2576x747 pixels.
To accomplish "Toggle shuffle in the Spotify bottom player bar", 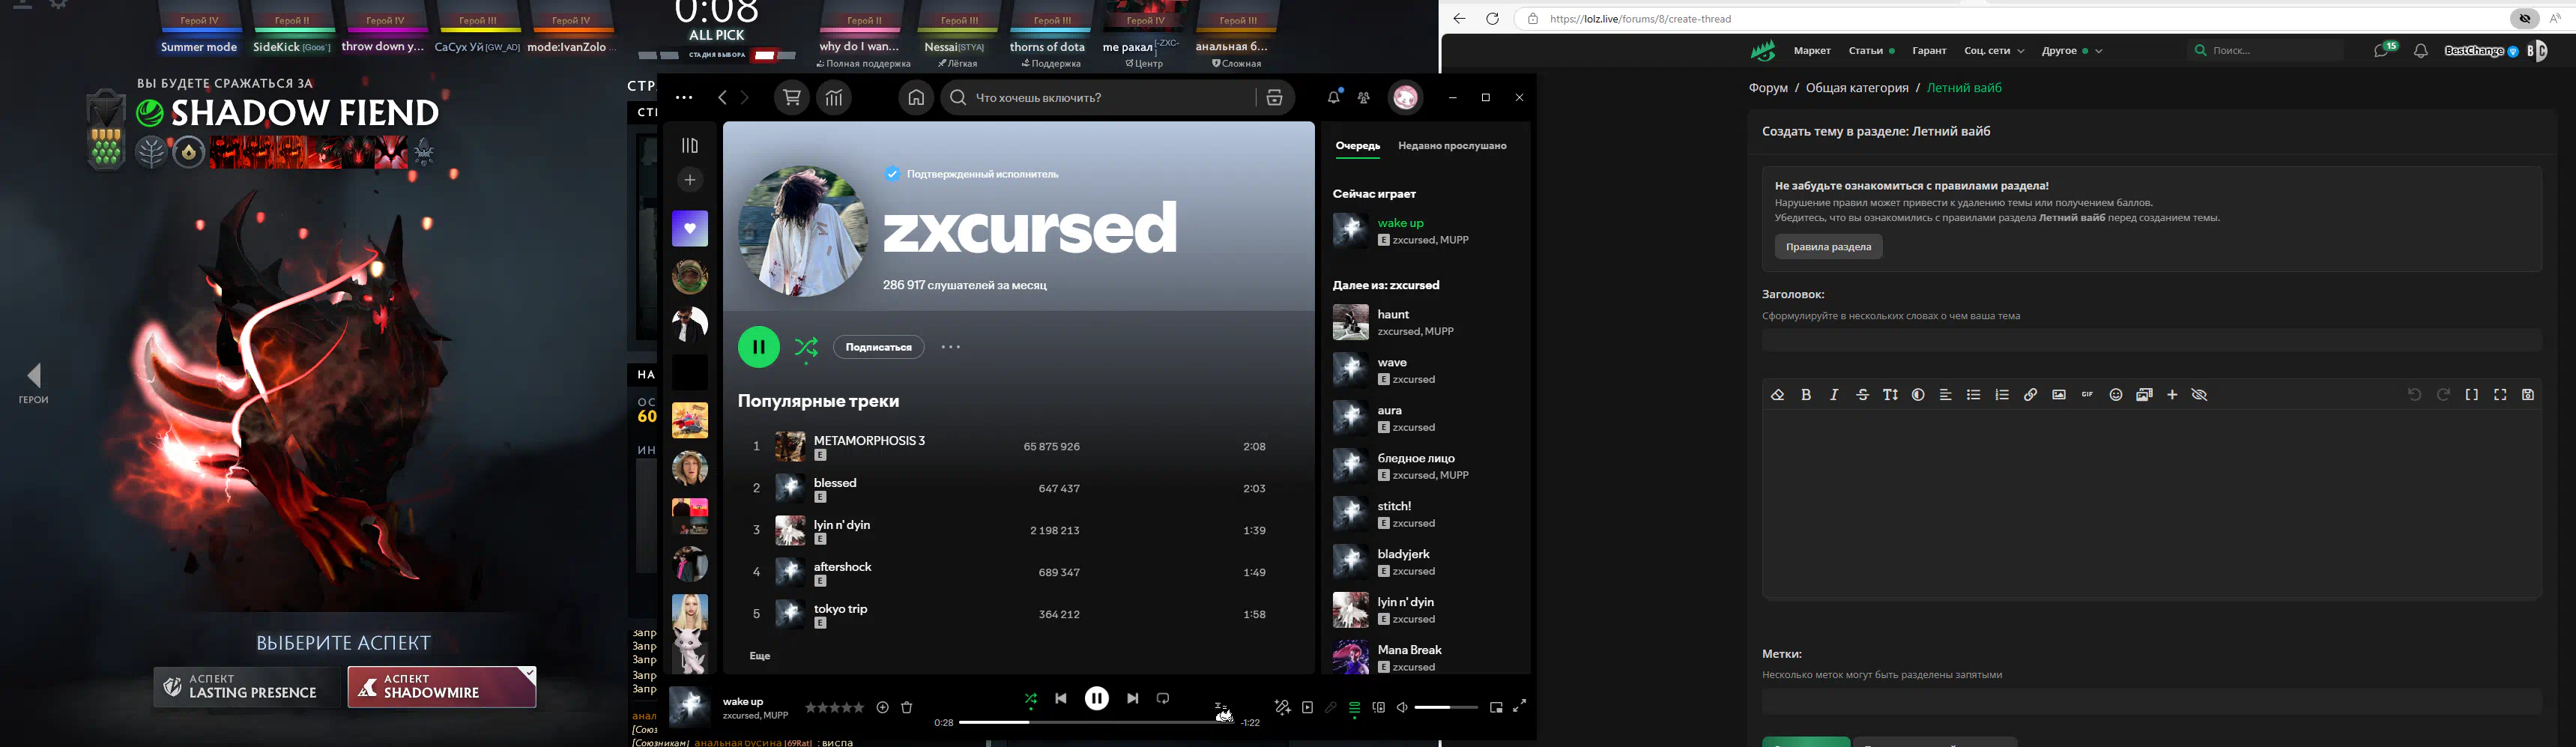I will (x=1030, y=699).
